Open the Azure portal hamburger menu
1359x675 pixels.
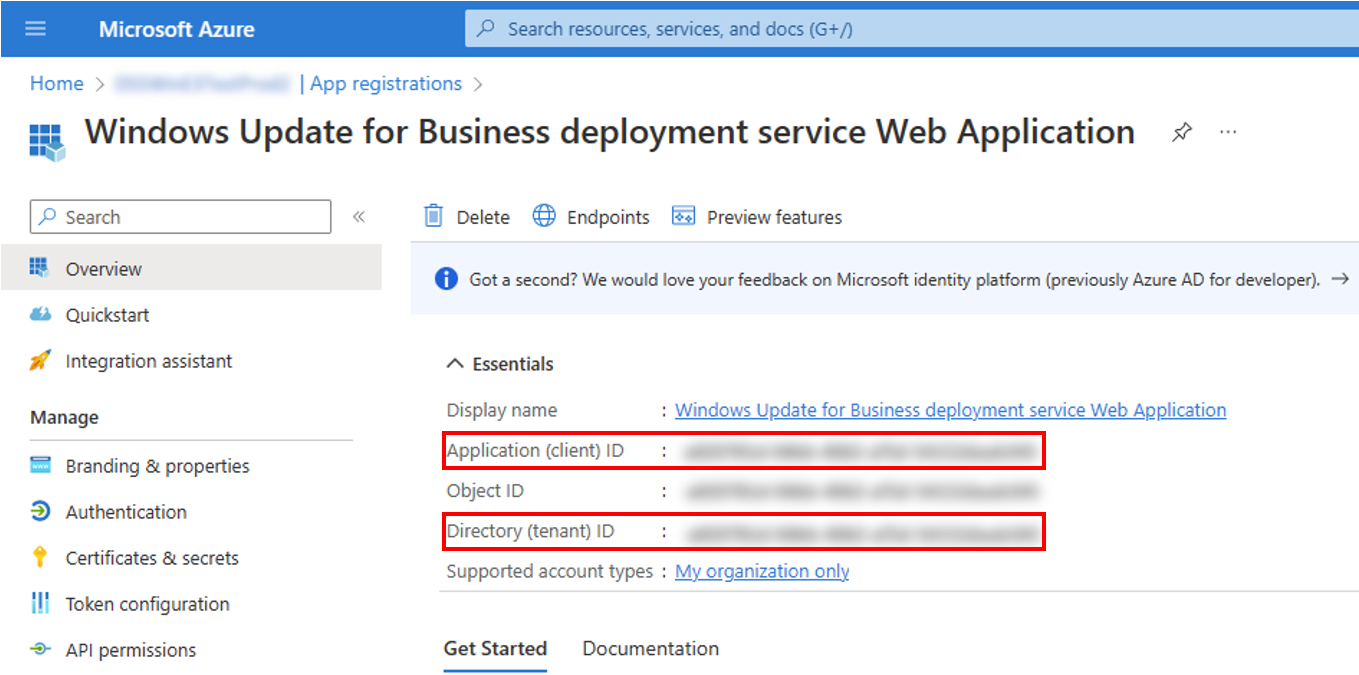pyautogui.click(x=36, y=28)
